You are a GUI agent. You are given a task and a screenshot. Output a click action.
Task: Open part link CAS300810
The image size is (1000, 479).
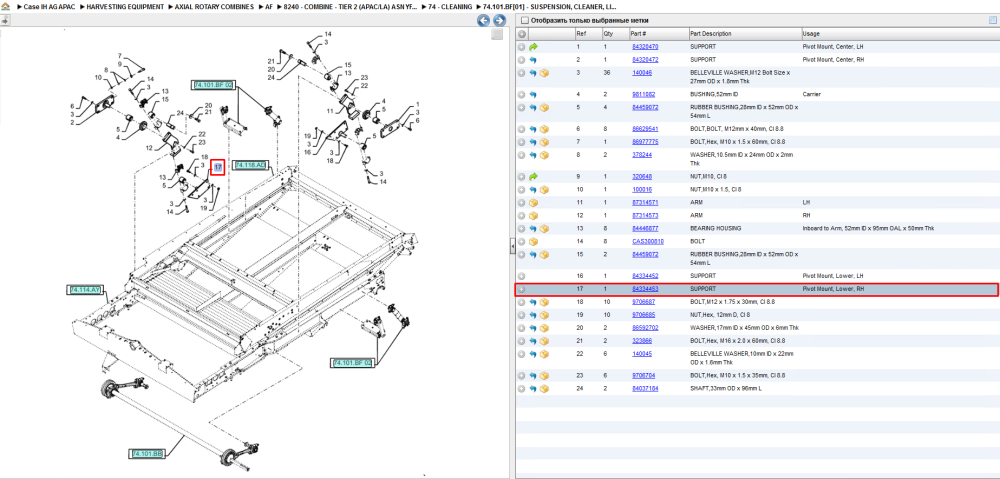click(648, 242)
